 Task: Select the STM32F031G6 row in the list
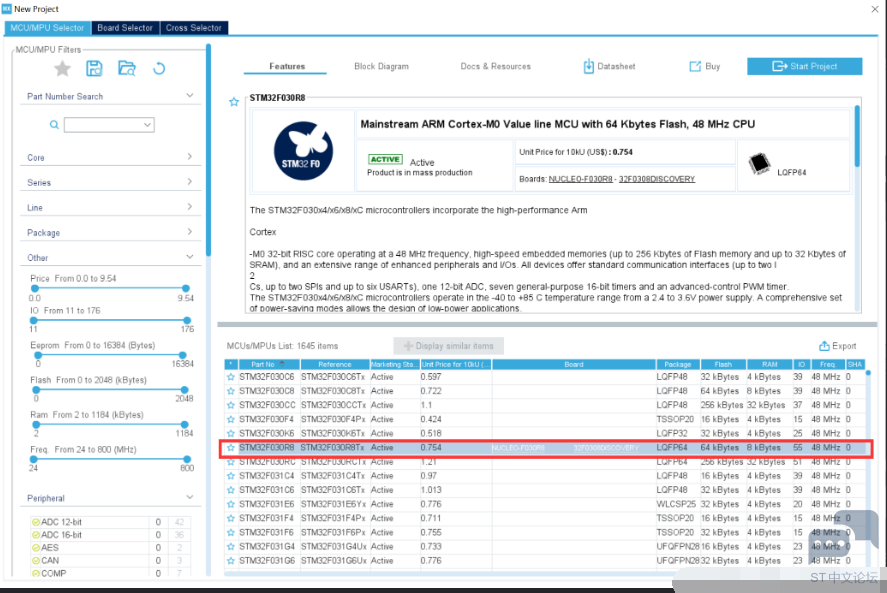click(x=546, y=561)
